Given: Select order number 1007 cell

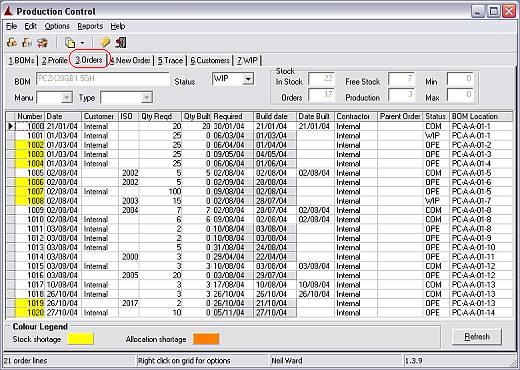Looking at the screenshot, I should [30, 192].
